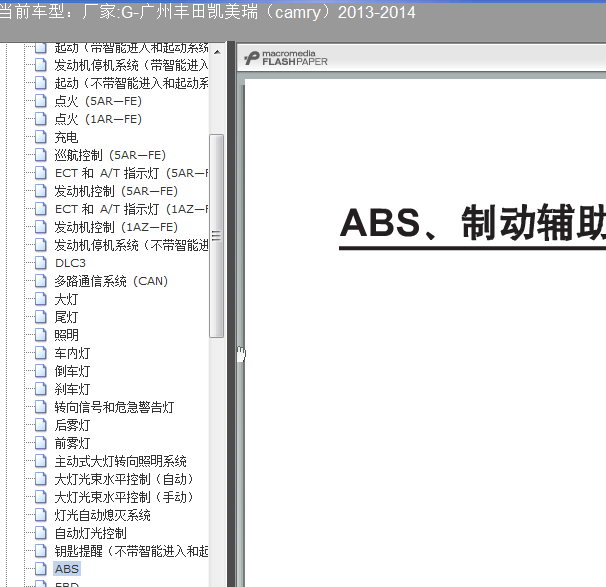The height and width of the screenshot is (587, 606).
Task: Open 大灯光束水平控制 (手动) entry
Action: 124,497
